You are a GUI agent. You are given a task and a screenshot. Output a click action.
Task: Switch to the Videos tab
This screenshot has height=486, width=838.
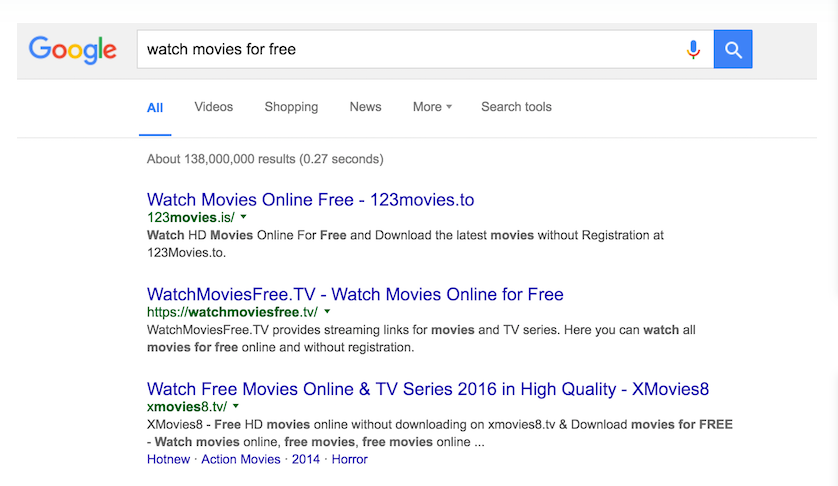point(213,107)
